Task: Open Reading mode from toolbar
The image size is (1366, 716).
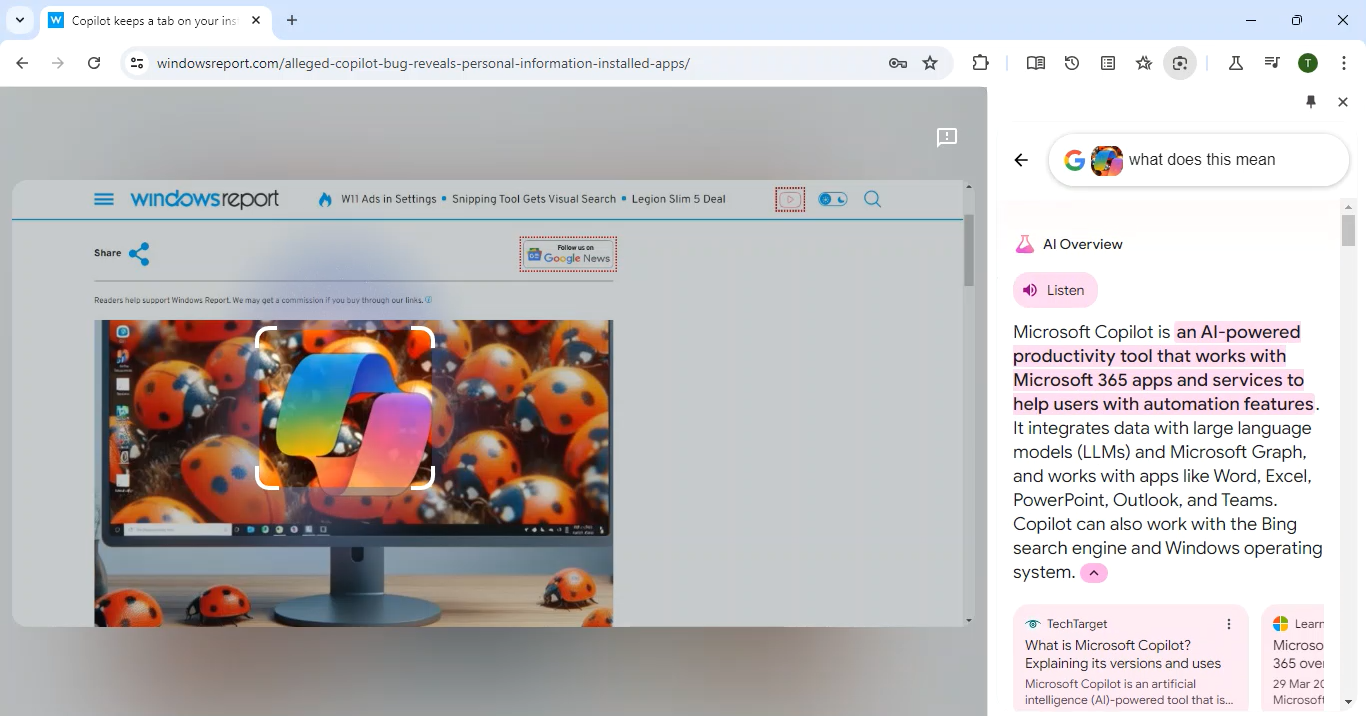Action: pos(1036,63)
